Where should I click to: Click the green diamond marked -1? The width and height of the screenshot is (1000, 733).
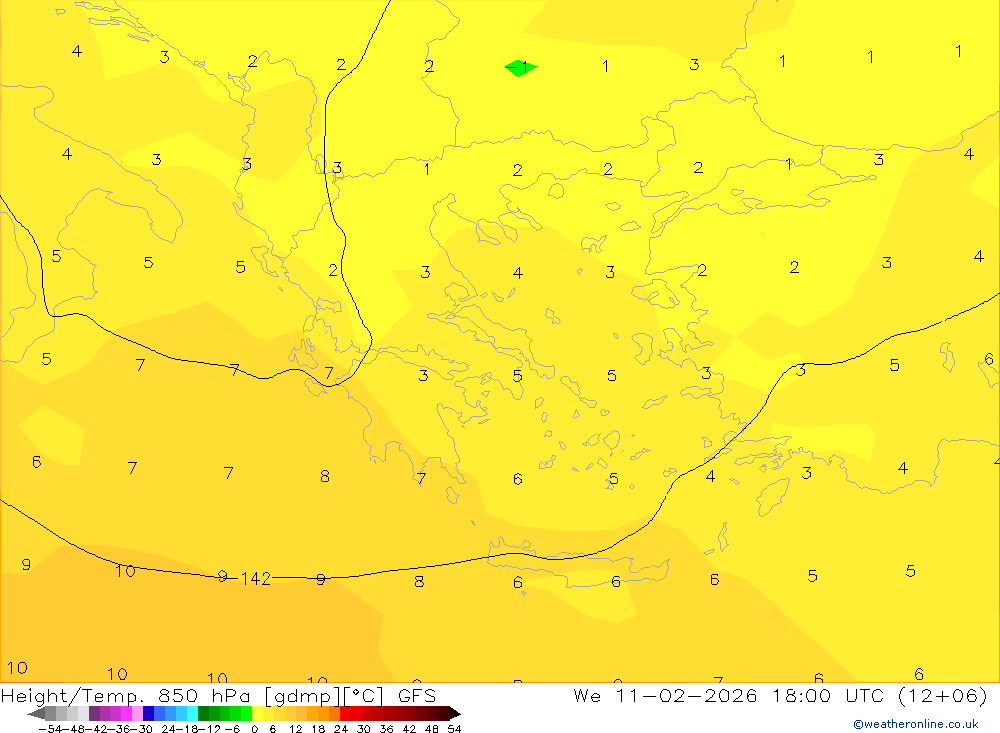520,67
